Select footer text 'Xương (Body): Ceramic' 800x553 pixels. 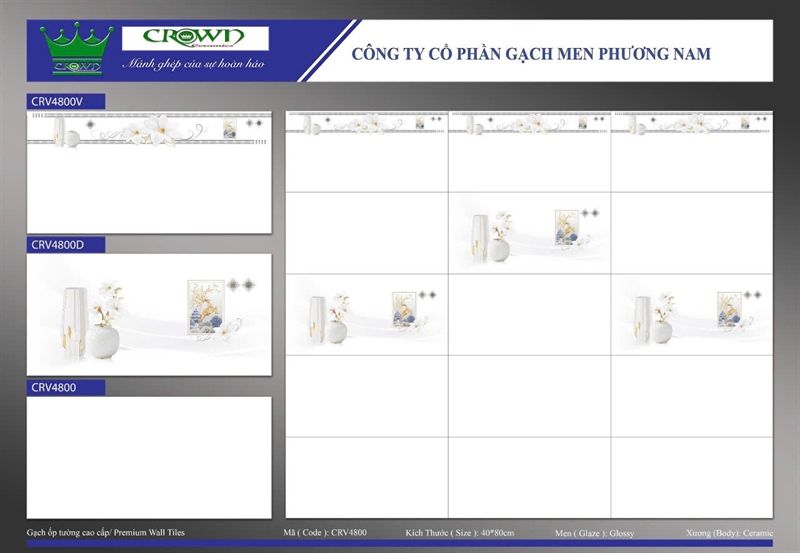(x=730, y=533)
